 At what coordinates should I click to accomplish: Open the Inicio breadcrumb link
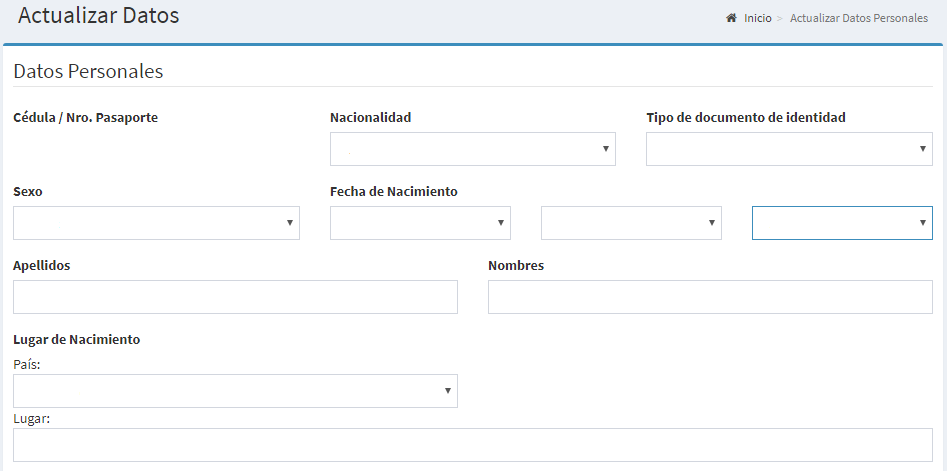(x=757, y=18)
